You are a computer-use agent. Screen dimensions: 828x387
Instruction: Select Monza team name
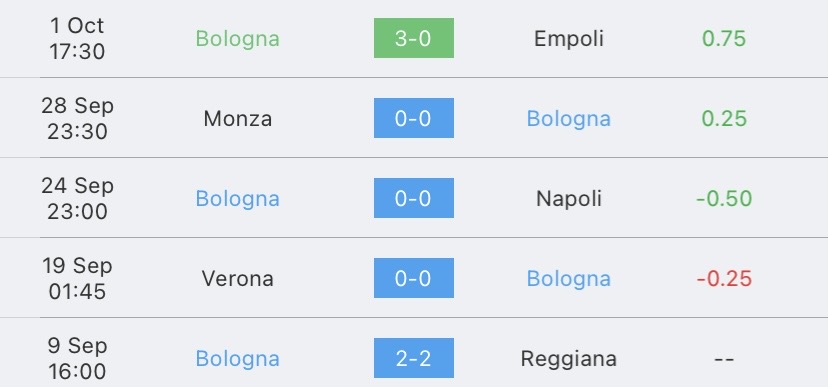click(238, 118)
